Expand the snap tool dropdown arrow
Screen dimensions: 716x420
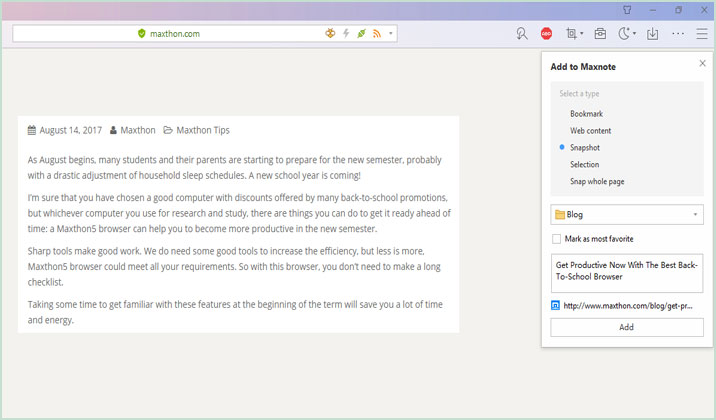point(581,33)
